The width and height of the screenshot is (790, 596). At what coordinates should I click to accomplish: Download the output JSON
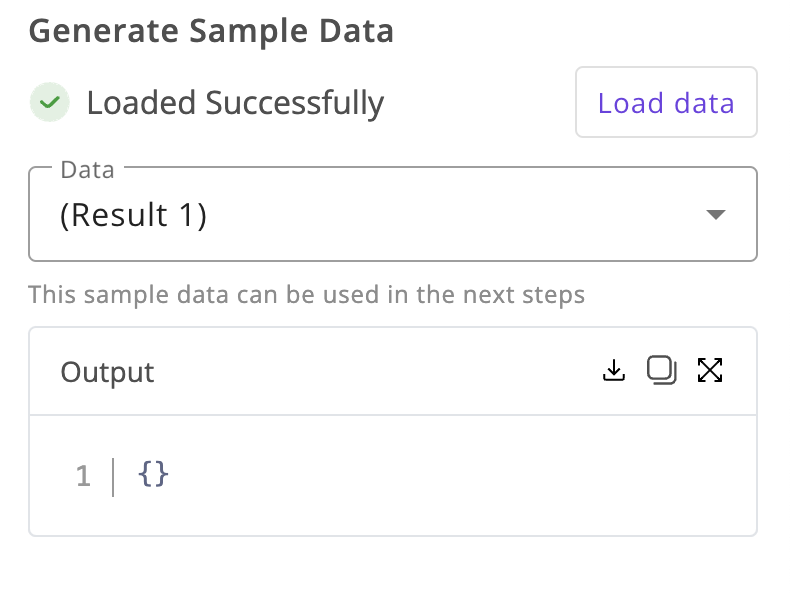(x=614, y=371)
